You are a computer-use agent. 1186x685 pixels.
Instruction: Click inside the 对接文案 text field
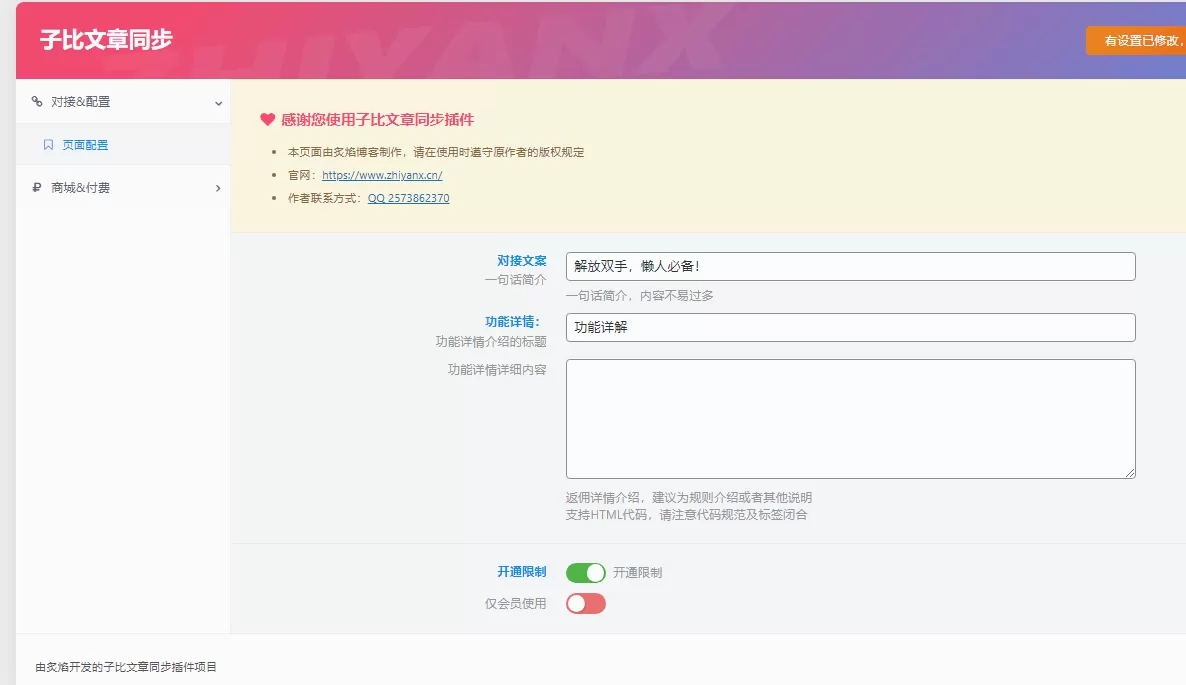(x=849, y=266)
